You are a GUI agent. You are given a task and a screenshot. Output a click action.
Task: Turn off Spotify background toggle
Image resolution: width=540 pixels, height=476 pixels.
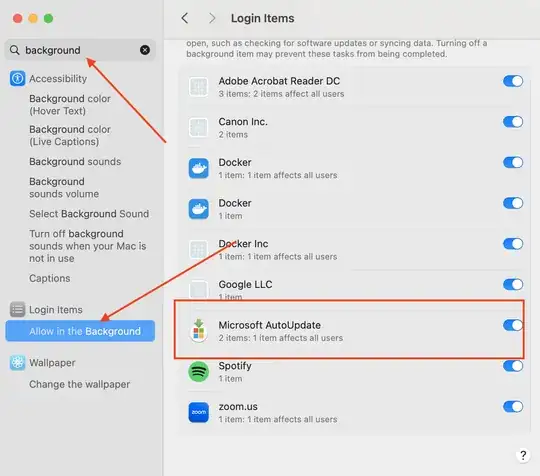(x=513, y=366)
